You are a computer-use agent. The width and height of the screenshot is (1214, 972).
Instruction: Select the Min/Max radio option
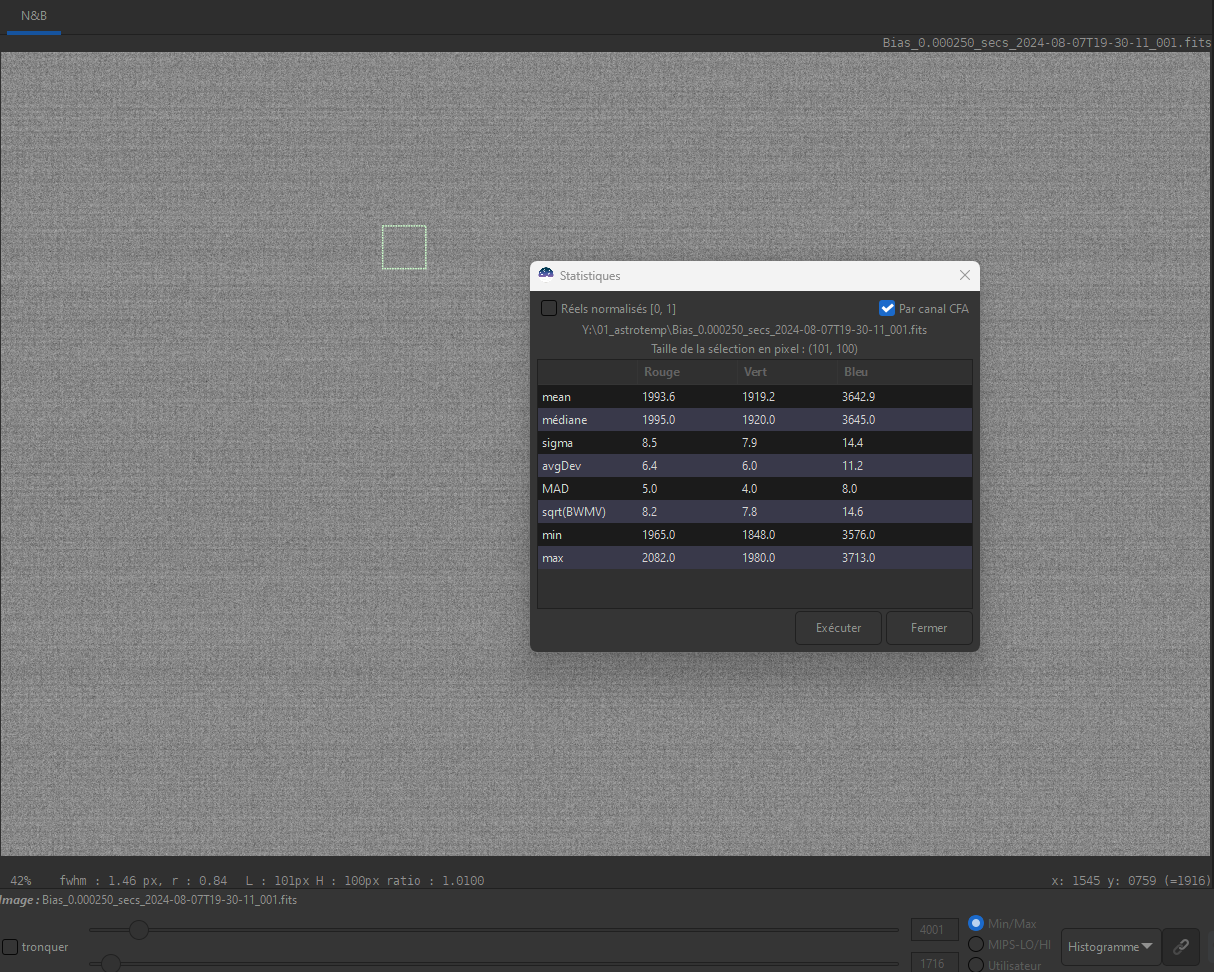click(x=976, y=923)
